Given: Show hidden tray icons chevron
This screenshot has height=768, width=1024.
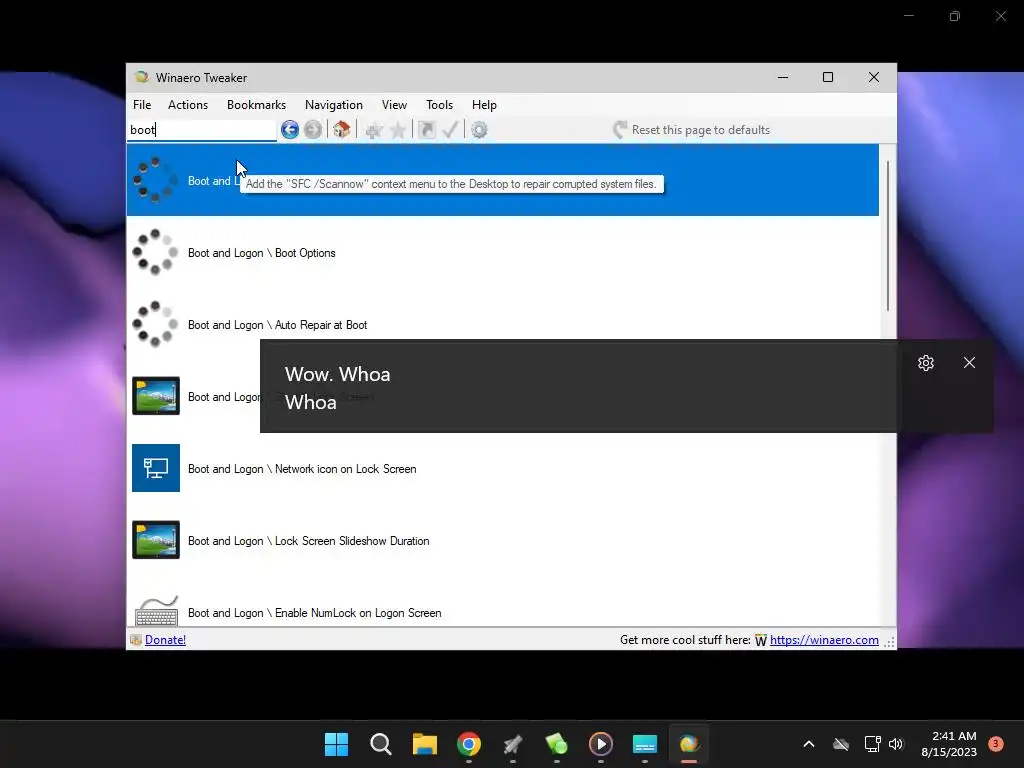Looking at the screenshot, I should (x=808, y=744).
